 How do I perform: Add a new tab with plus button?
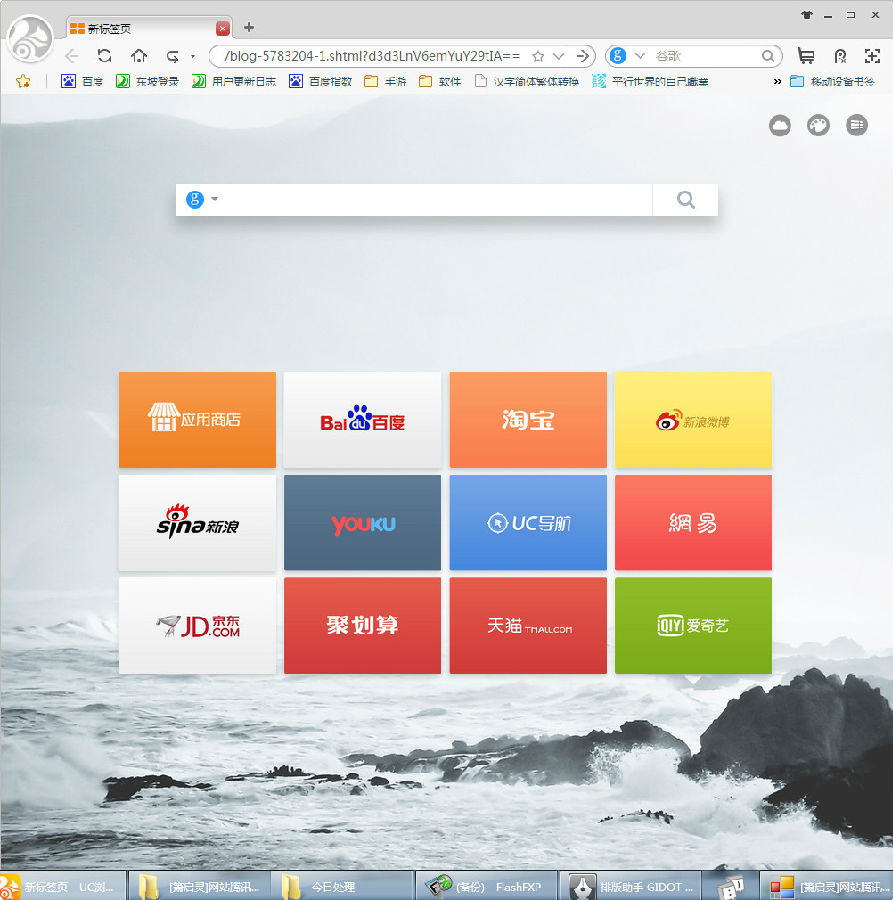(x=249, y=27)
